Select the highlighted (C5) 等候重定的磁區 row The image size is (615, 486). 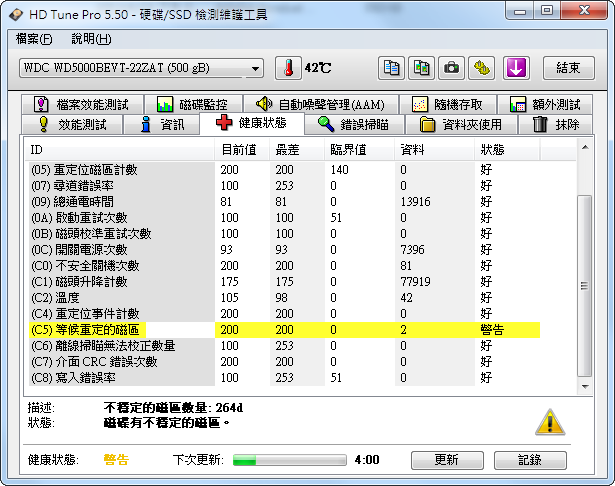coord(284,330)
